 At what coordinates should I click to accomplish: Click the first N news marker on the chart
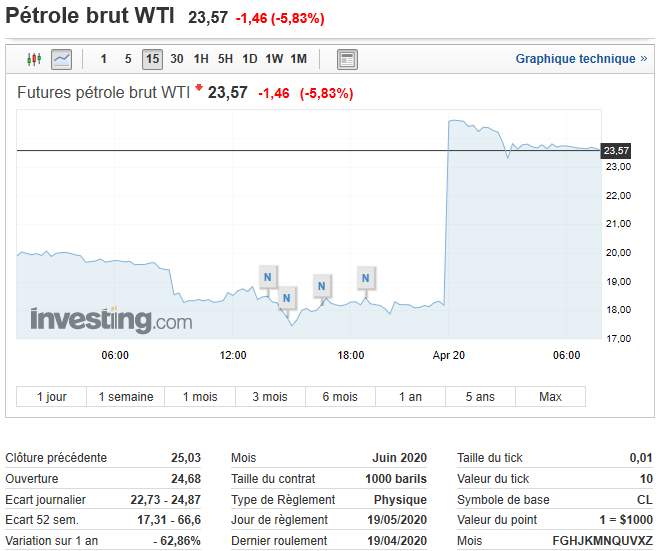tap(267, 276)
